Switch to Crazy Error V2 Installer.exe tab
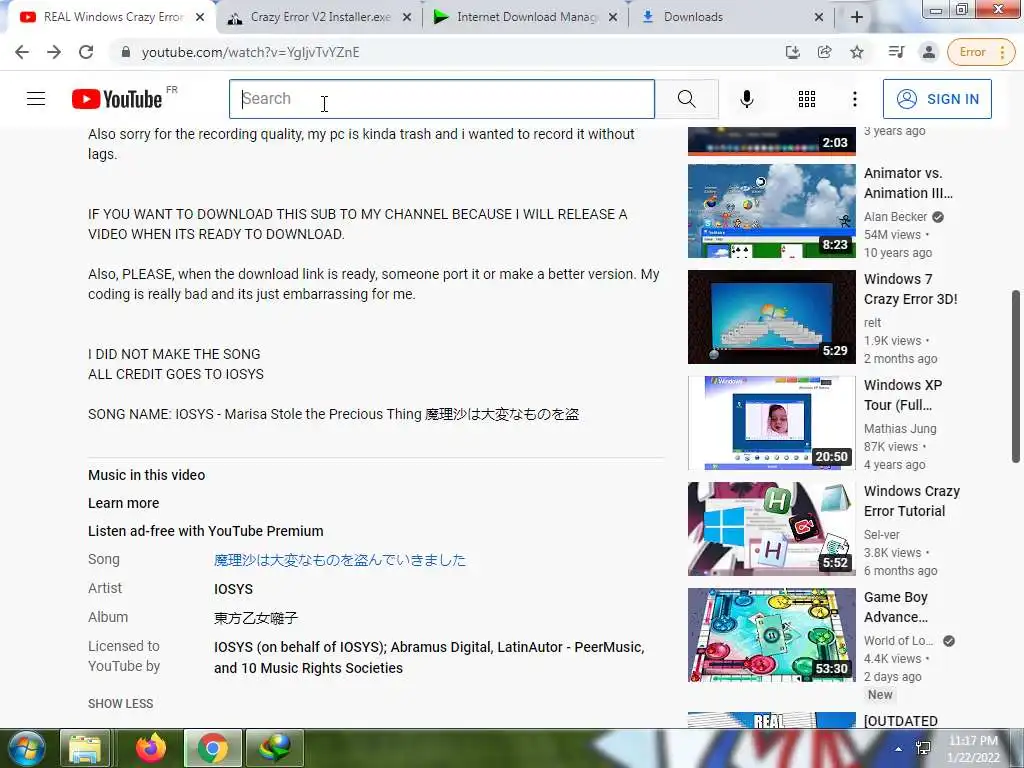The image size is (1024, 768). tap(319, 17)
